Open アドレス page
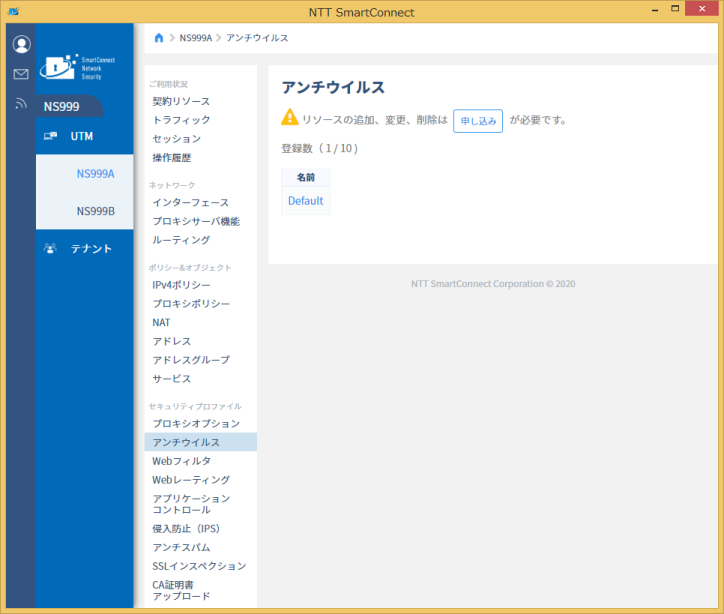 tap(171, 341)
